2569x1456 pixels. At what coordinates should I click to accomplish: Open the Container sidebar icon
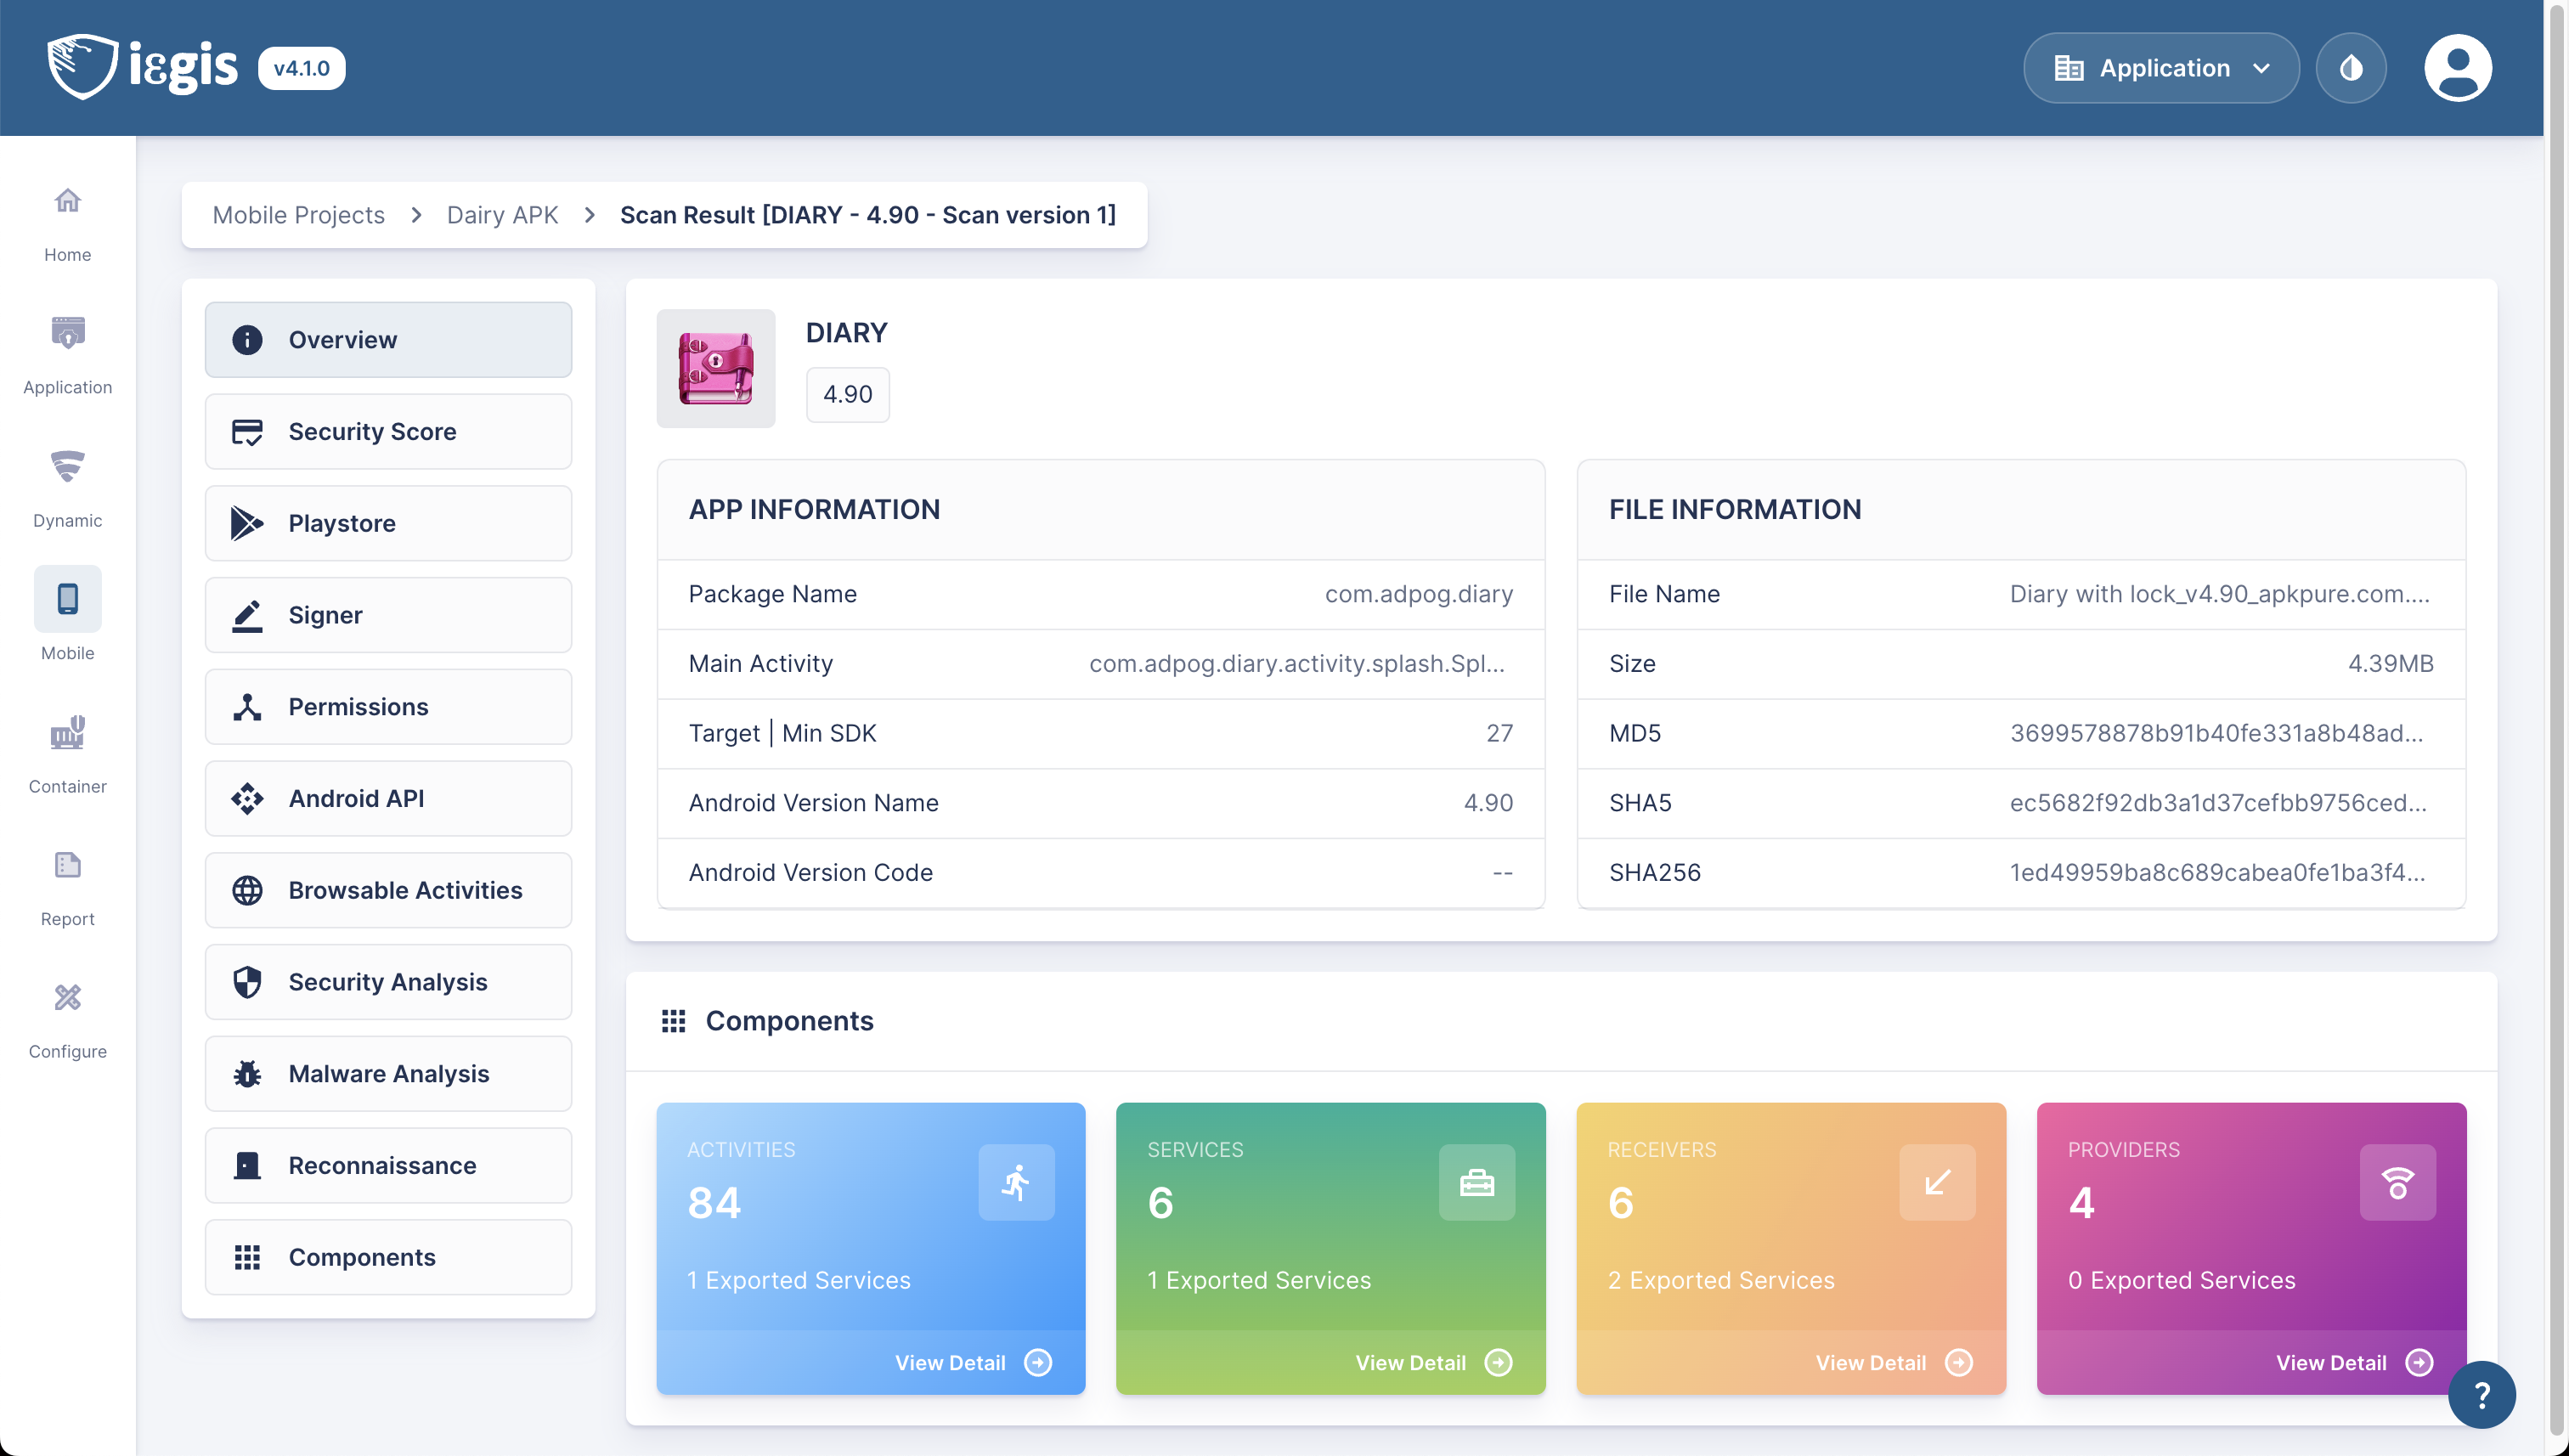(67, 733)
